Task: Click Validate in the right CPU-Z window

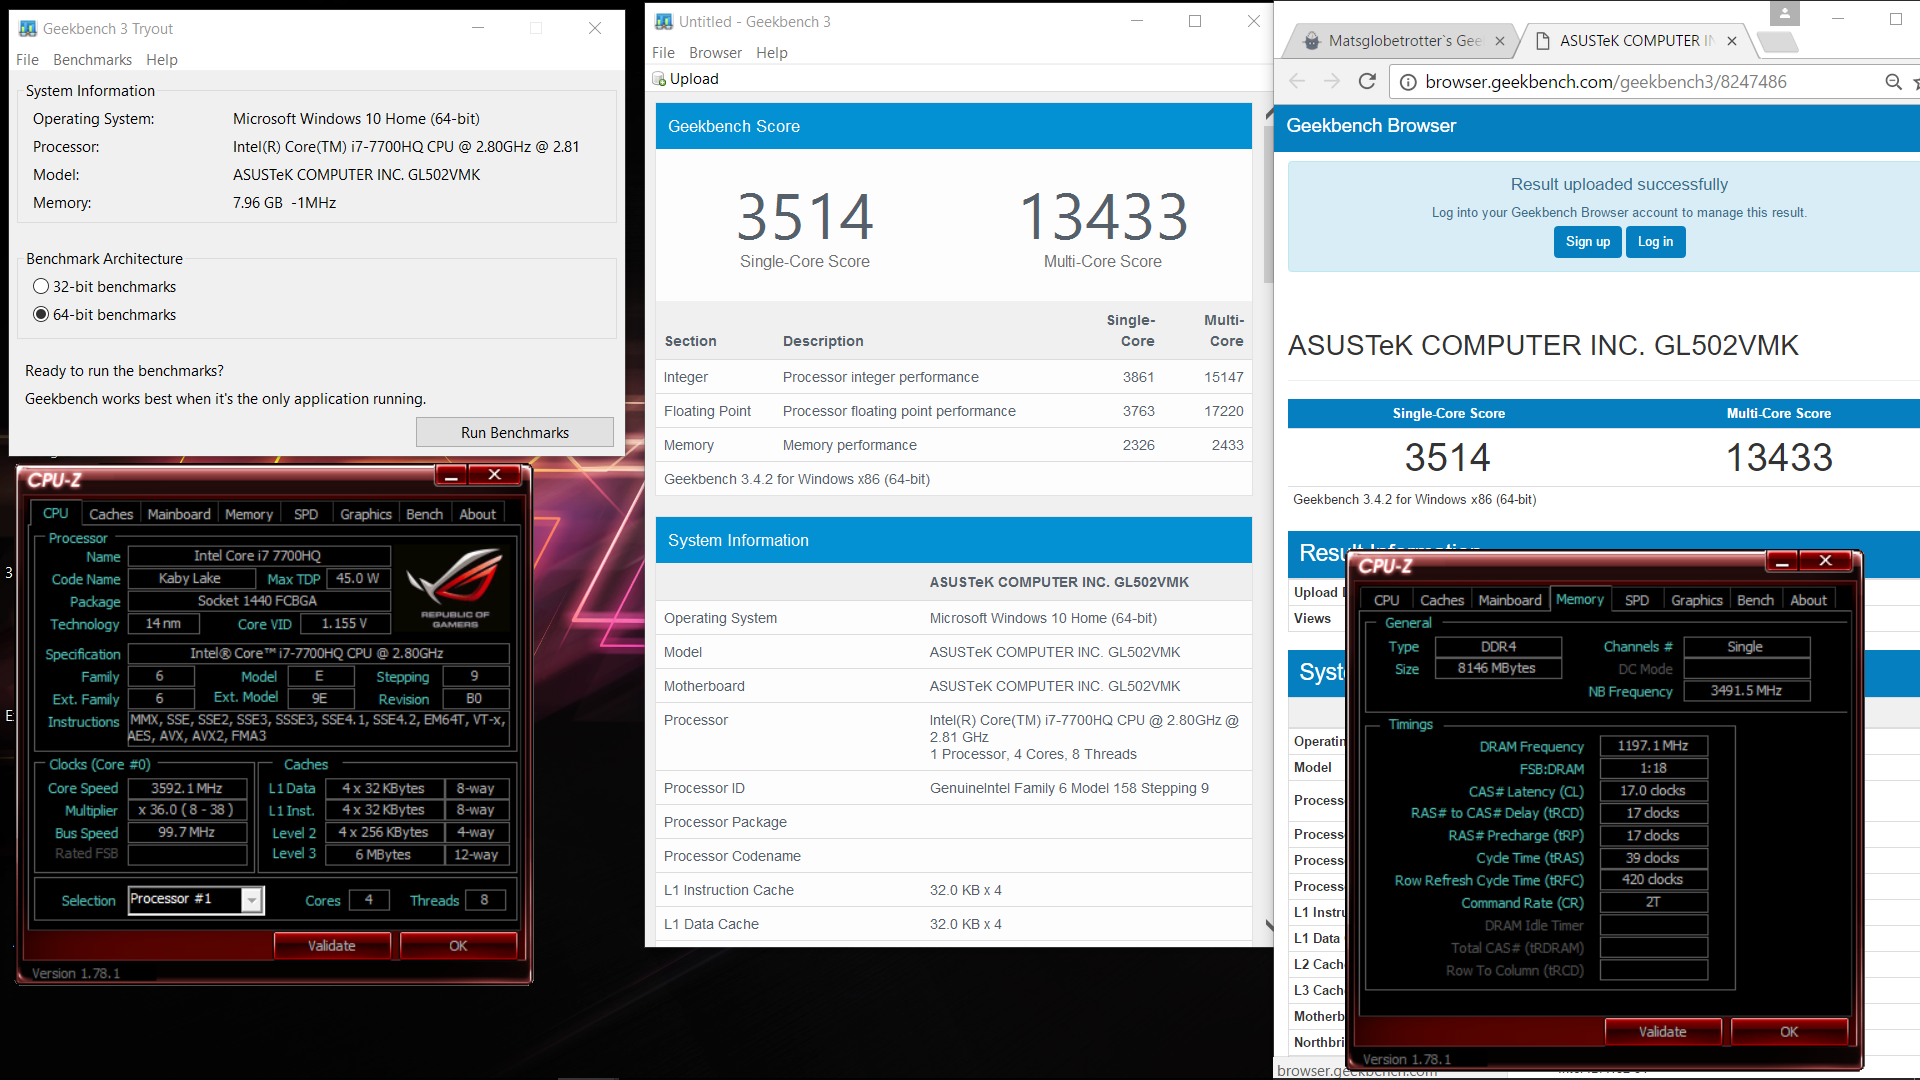Action: click(1663, 1032)
